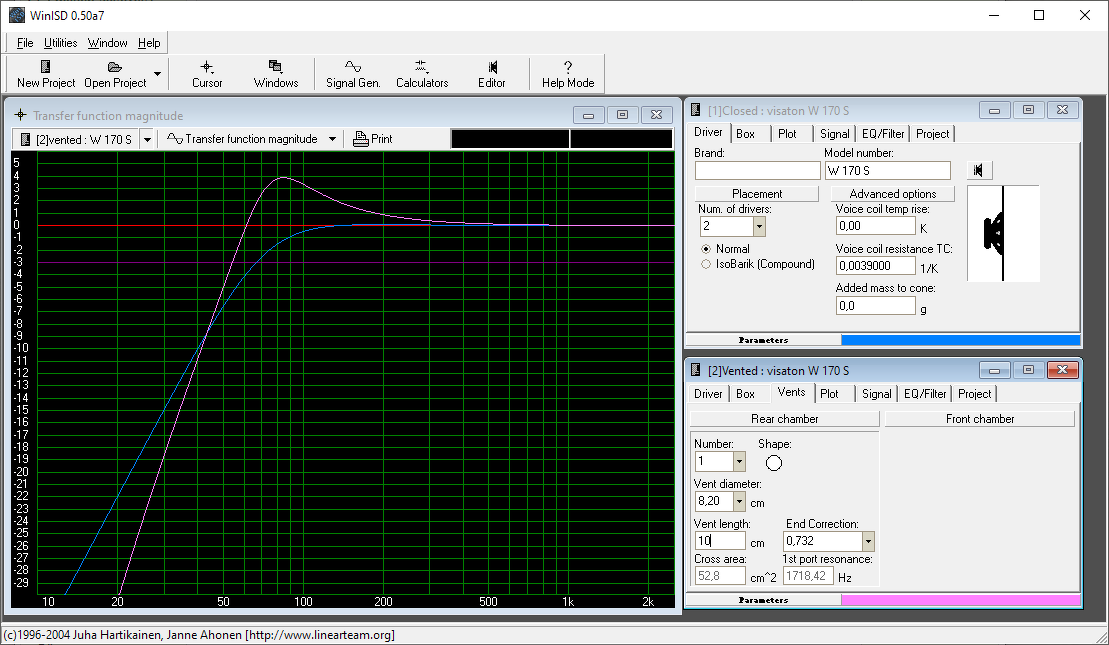Click the 1st port resonance value 1718,42
The width and height of the screenshot is (1109, 645).
tap(808, 576)
